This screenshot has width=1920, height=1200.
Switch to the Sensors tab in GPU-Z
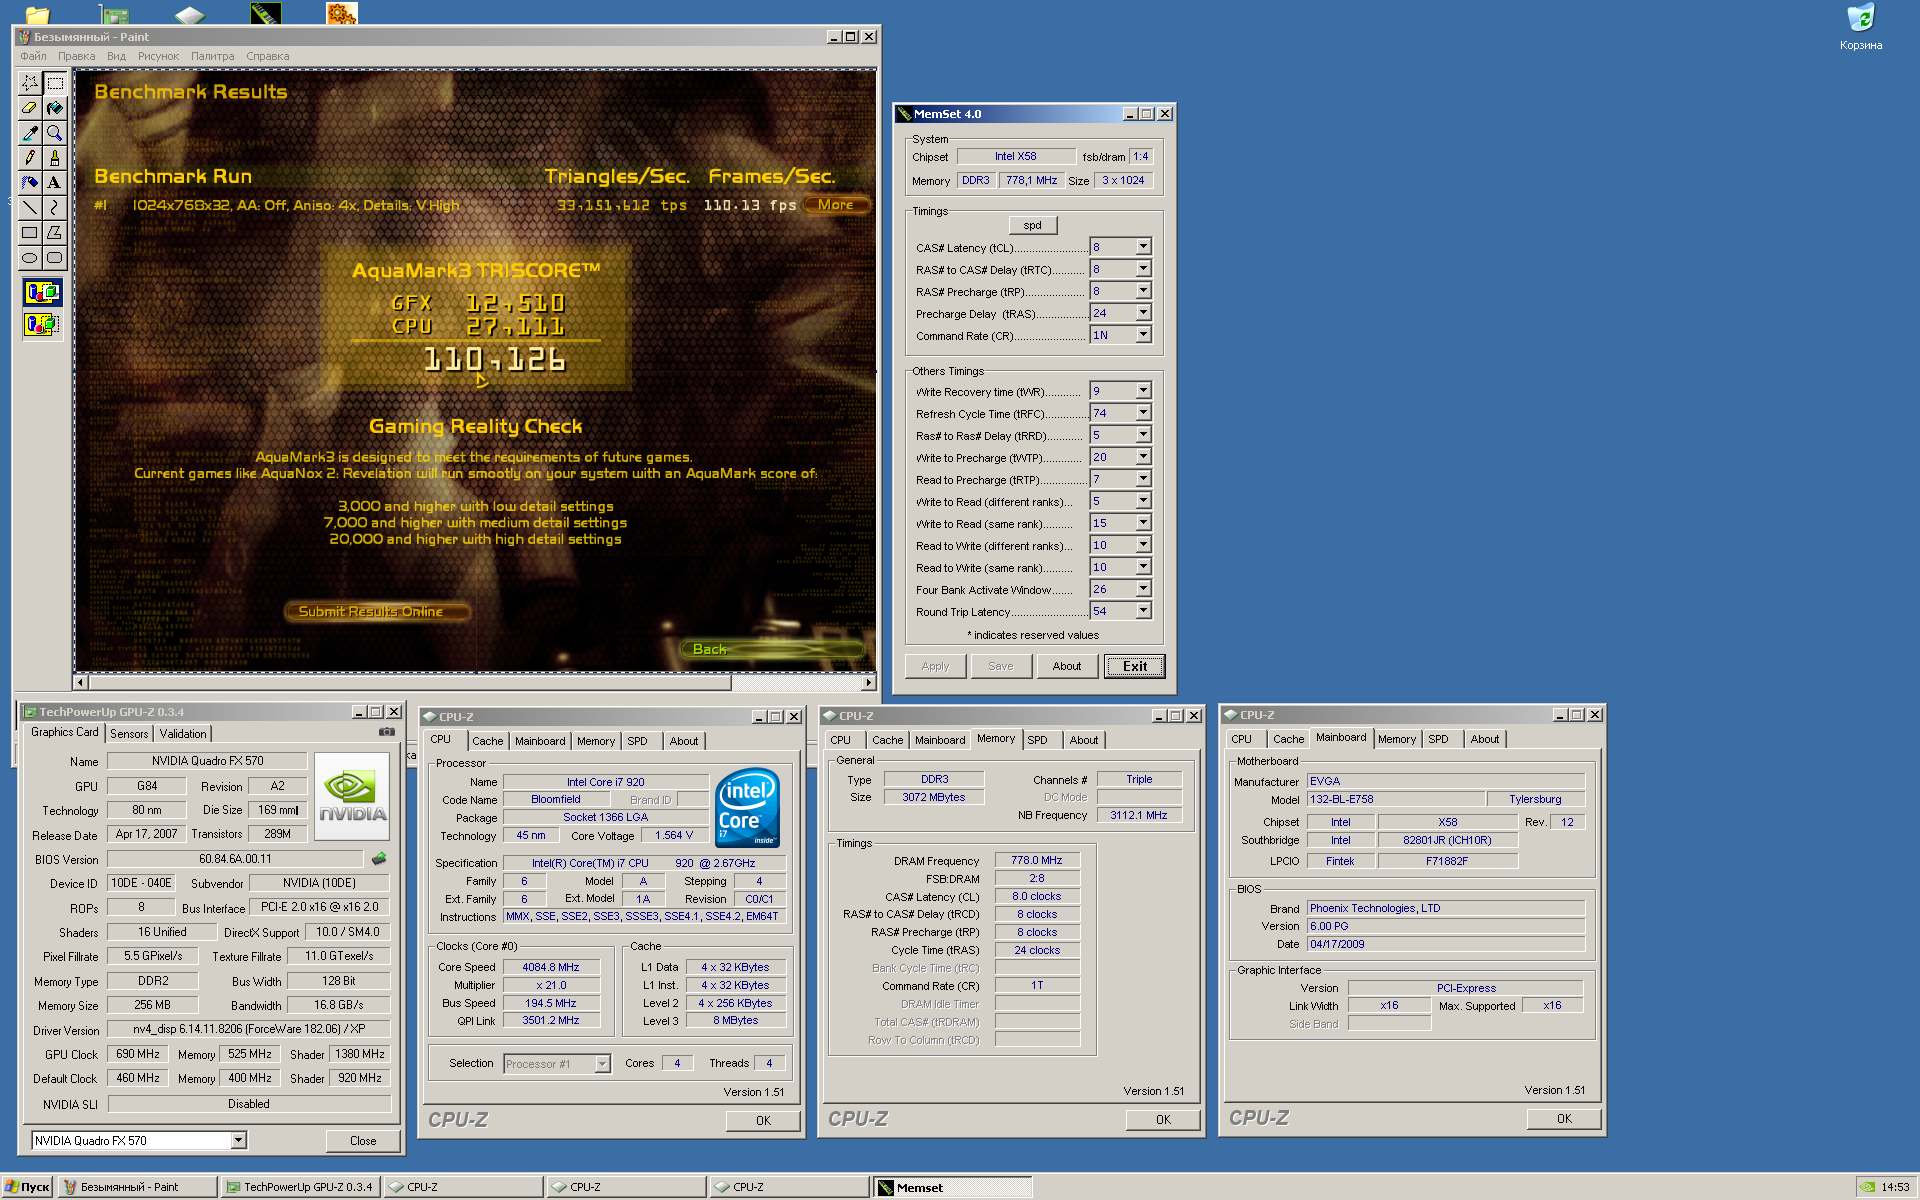129,734
